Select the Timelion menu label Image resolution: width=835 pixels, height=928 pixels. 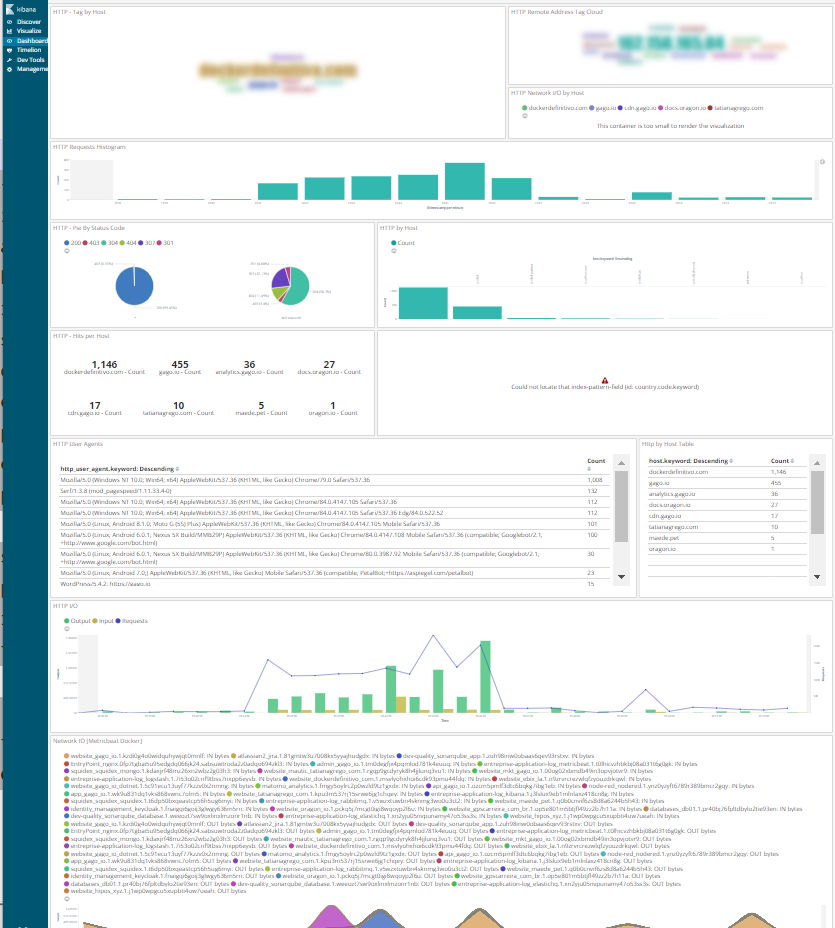[29, 50]
